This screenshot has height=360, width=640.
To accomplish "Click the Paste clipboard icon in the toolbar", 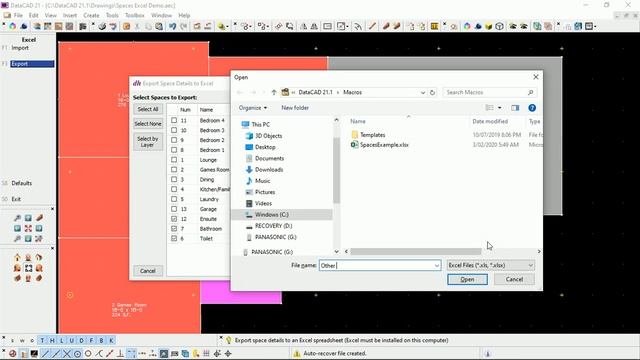I will (x=159, y=26).
